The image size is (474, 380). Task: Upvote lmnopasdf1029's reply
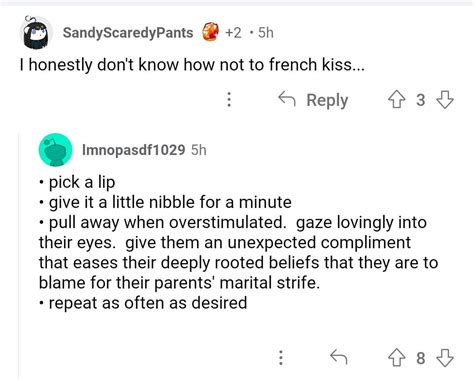(396, 358)
